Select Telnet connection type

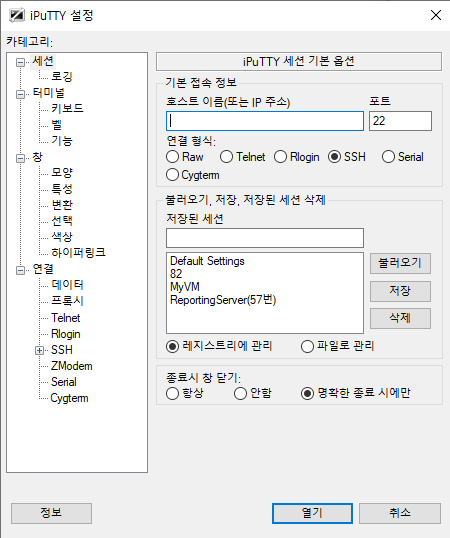point(242,157)
